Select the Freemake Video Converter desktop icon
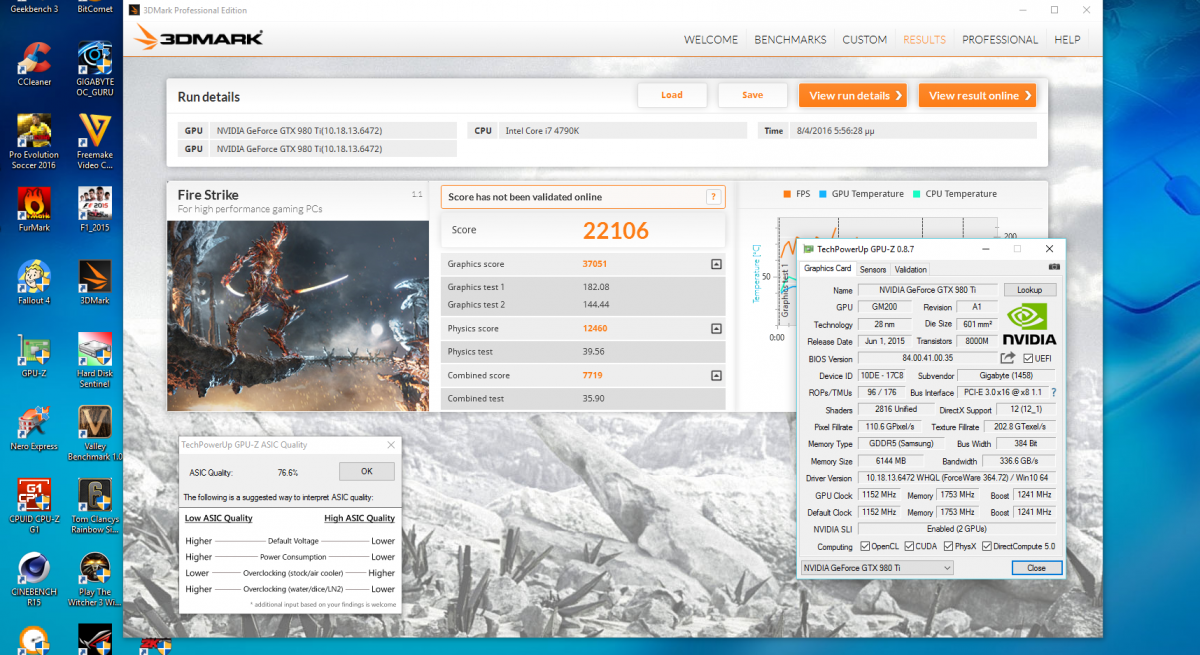The height and width of the screenshot is (655, 1200). [95, 141]
